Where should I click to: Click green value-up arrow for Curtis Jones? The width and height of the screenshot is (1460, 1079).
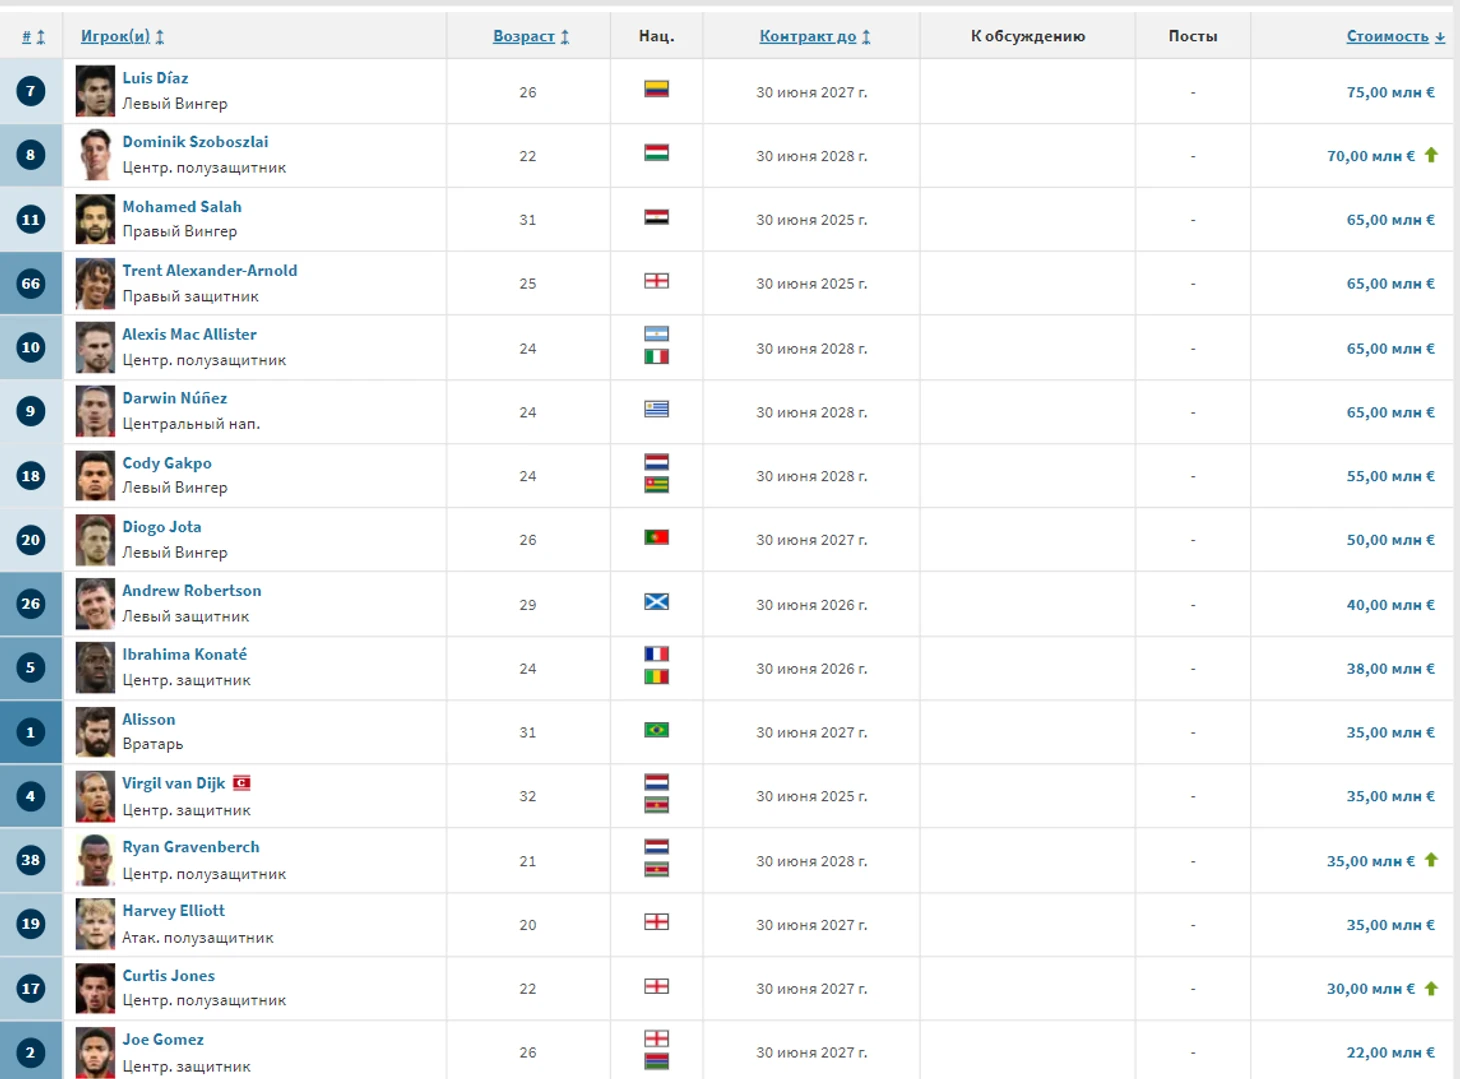(1431, 988)
